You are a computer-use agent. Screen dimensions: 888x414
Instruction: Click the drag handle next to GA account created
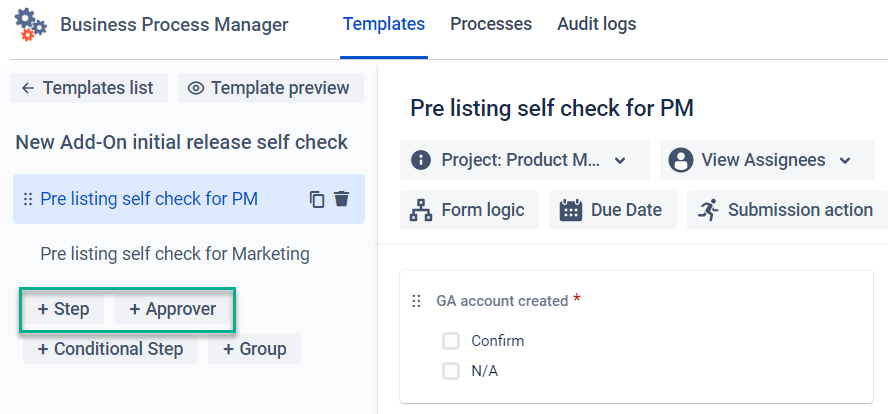[417, 301]
